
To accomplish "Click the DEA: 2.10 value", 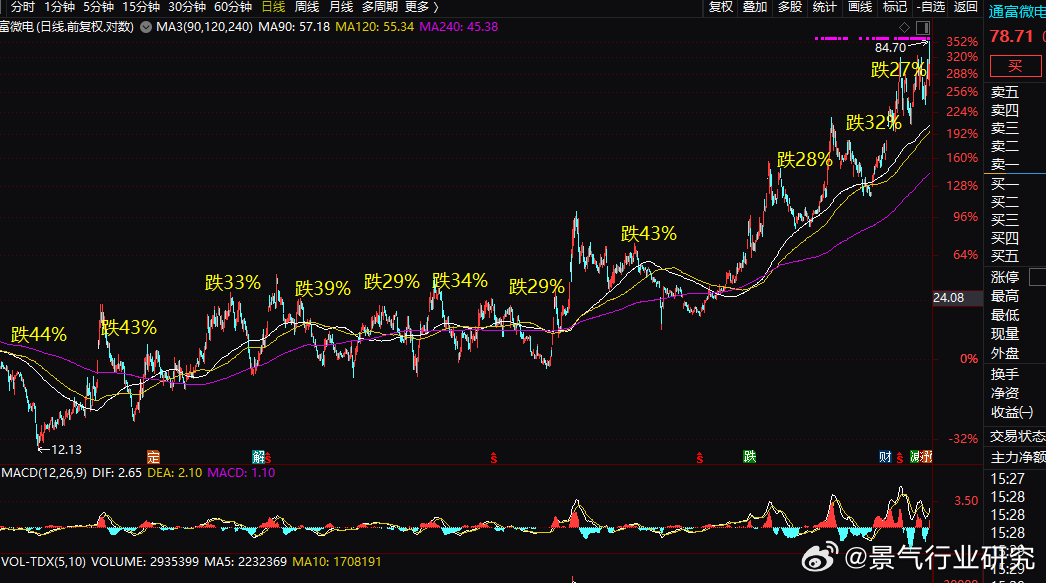I will point(175,473).
